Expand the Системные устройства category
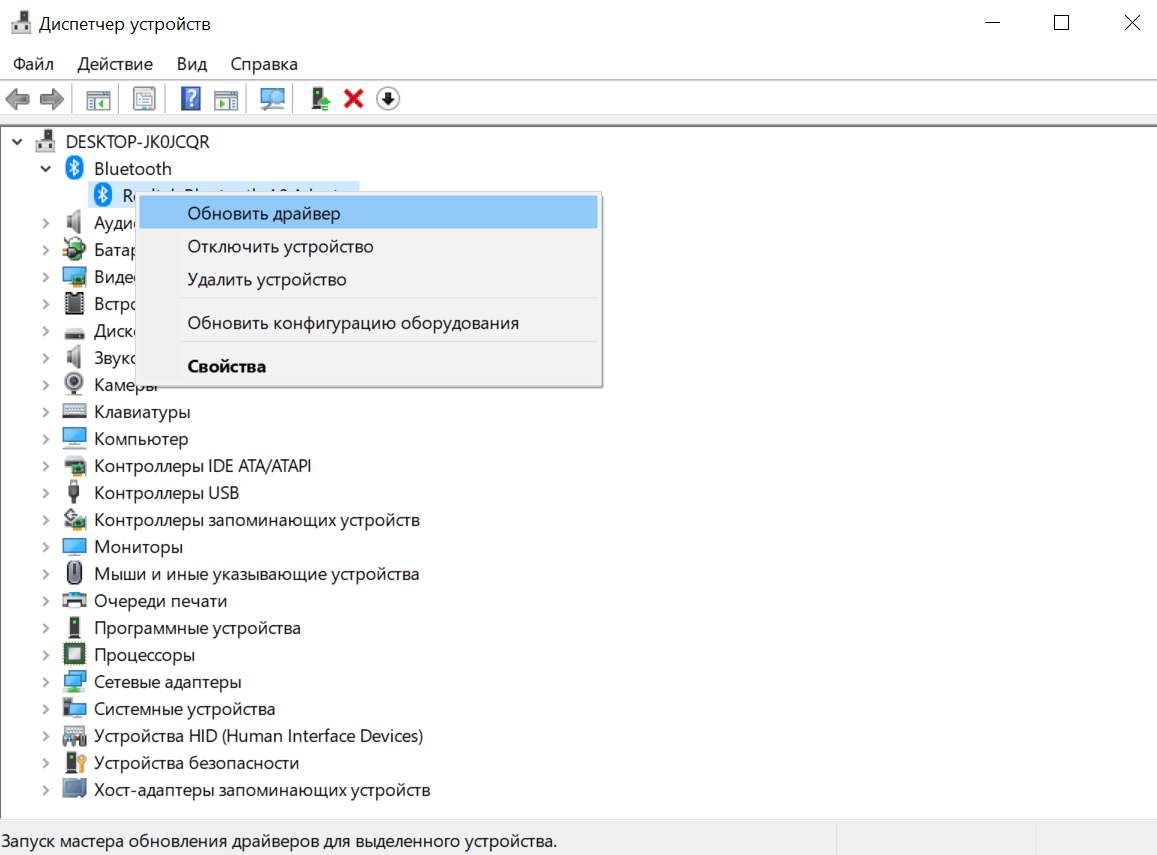Viewport: 1157px width, 855px height. click(46, 709)
